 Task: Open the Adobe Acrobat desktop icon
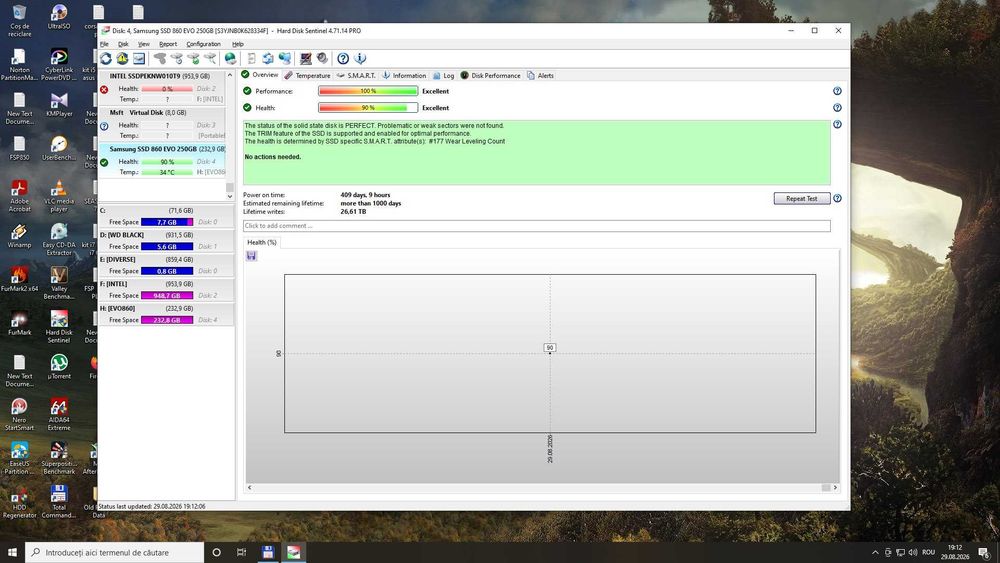tap(19, 196)
